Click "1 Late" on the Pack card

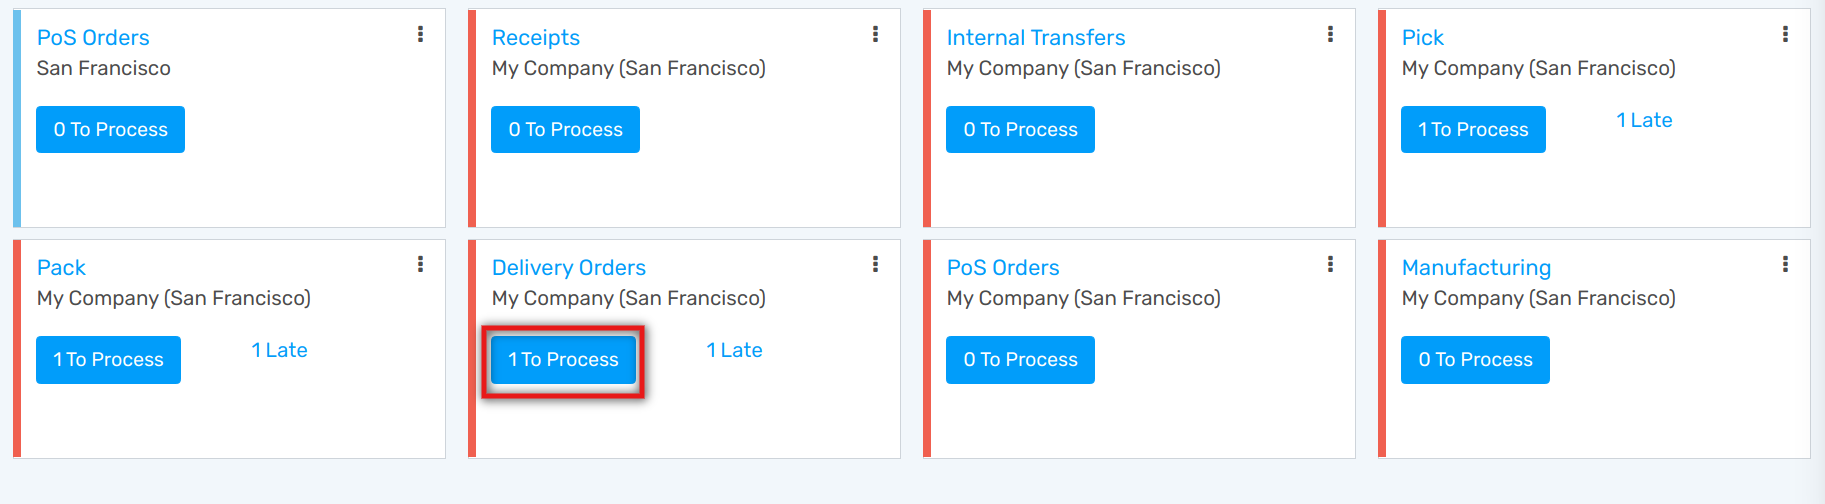coord(279,351)
